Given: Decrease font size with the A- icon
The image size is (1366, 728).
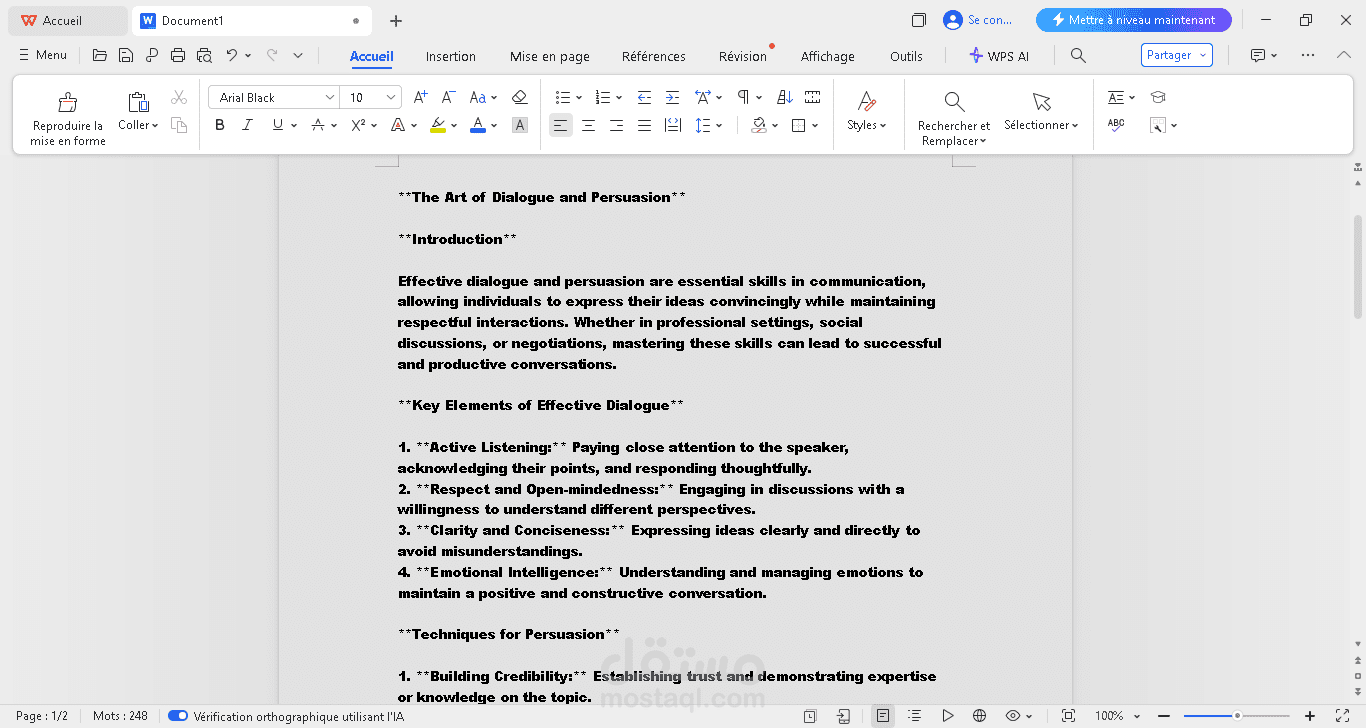Looking at the screenshot, I should [x=449, y=97].
